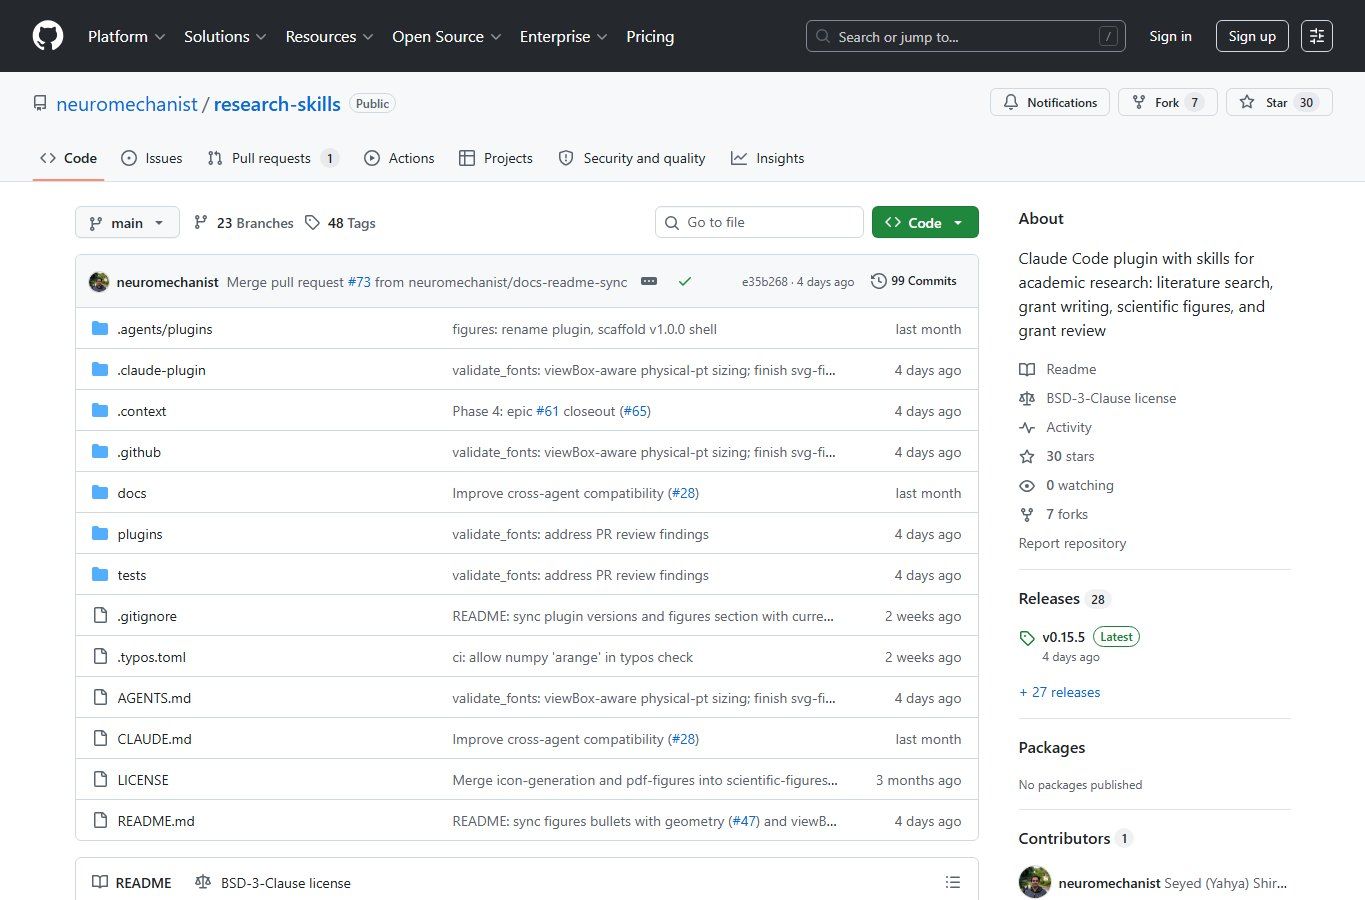
Task: Click the v0.15.5 release tag icon
Action: 1027,638
